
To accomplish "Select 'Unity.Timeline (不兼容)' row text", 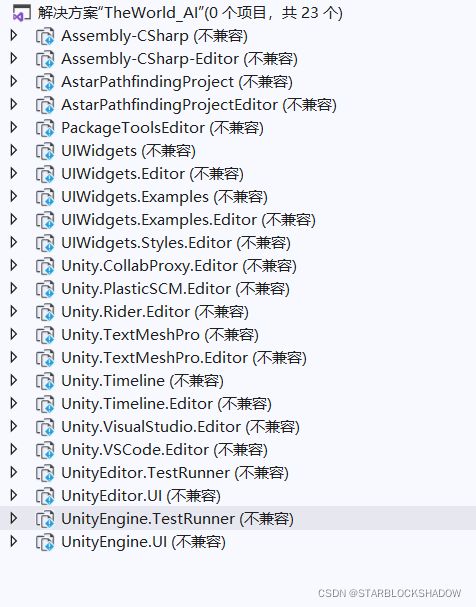I will pos(142,381).
